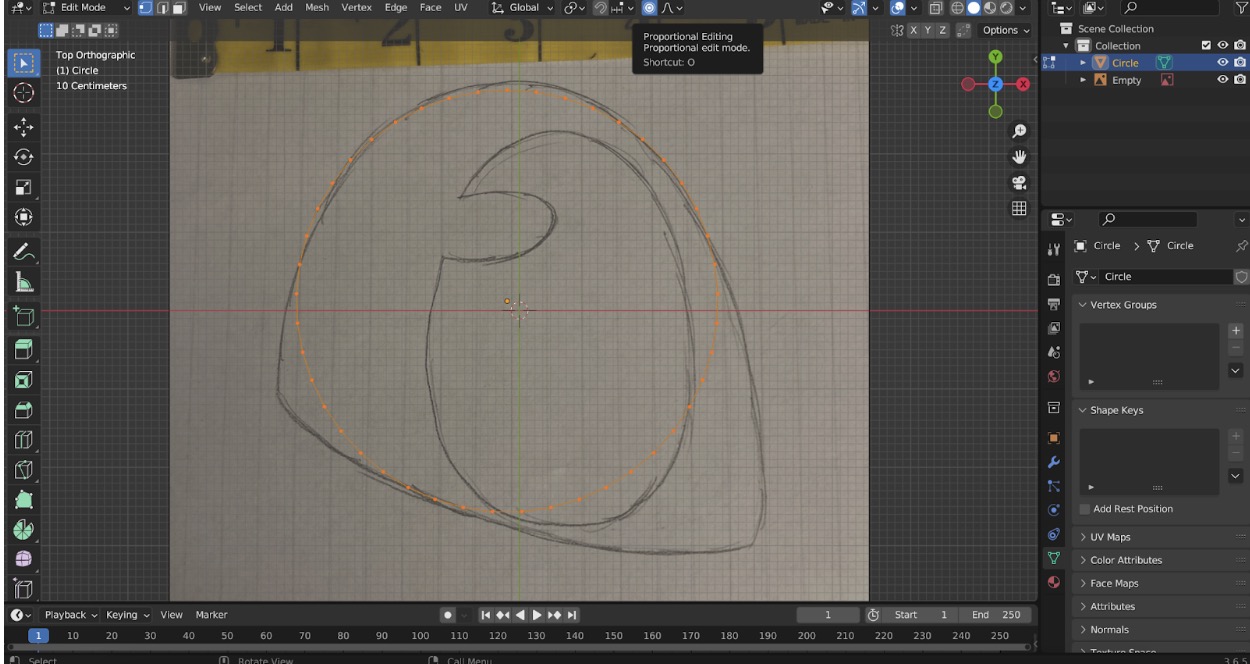The image size is (1250, 664).
Task: Open the Modifier wrench properties tab
Action: pos(1053,462)
